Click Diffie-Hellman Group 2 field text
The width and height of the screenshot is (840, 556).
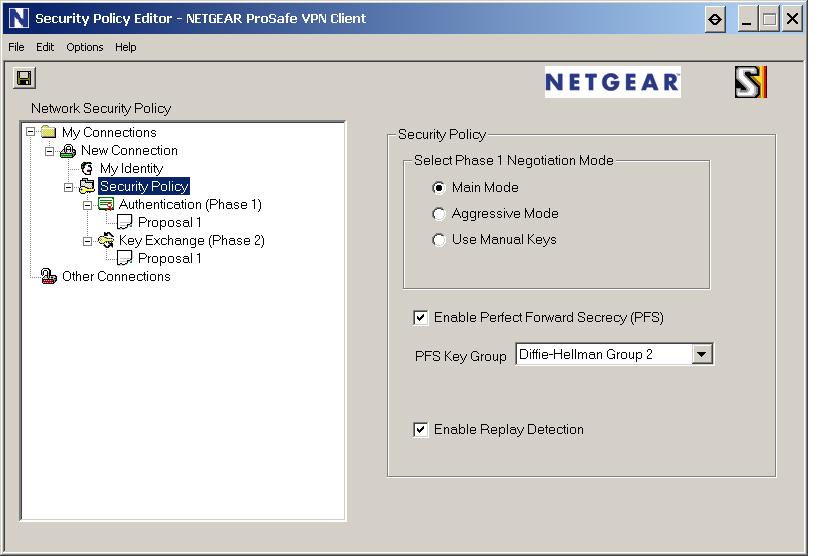(x=586, y=355)
